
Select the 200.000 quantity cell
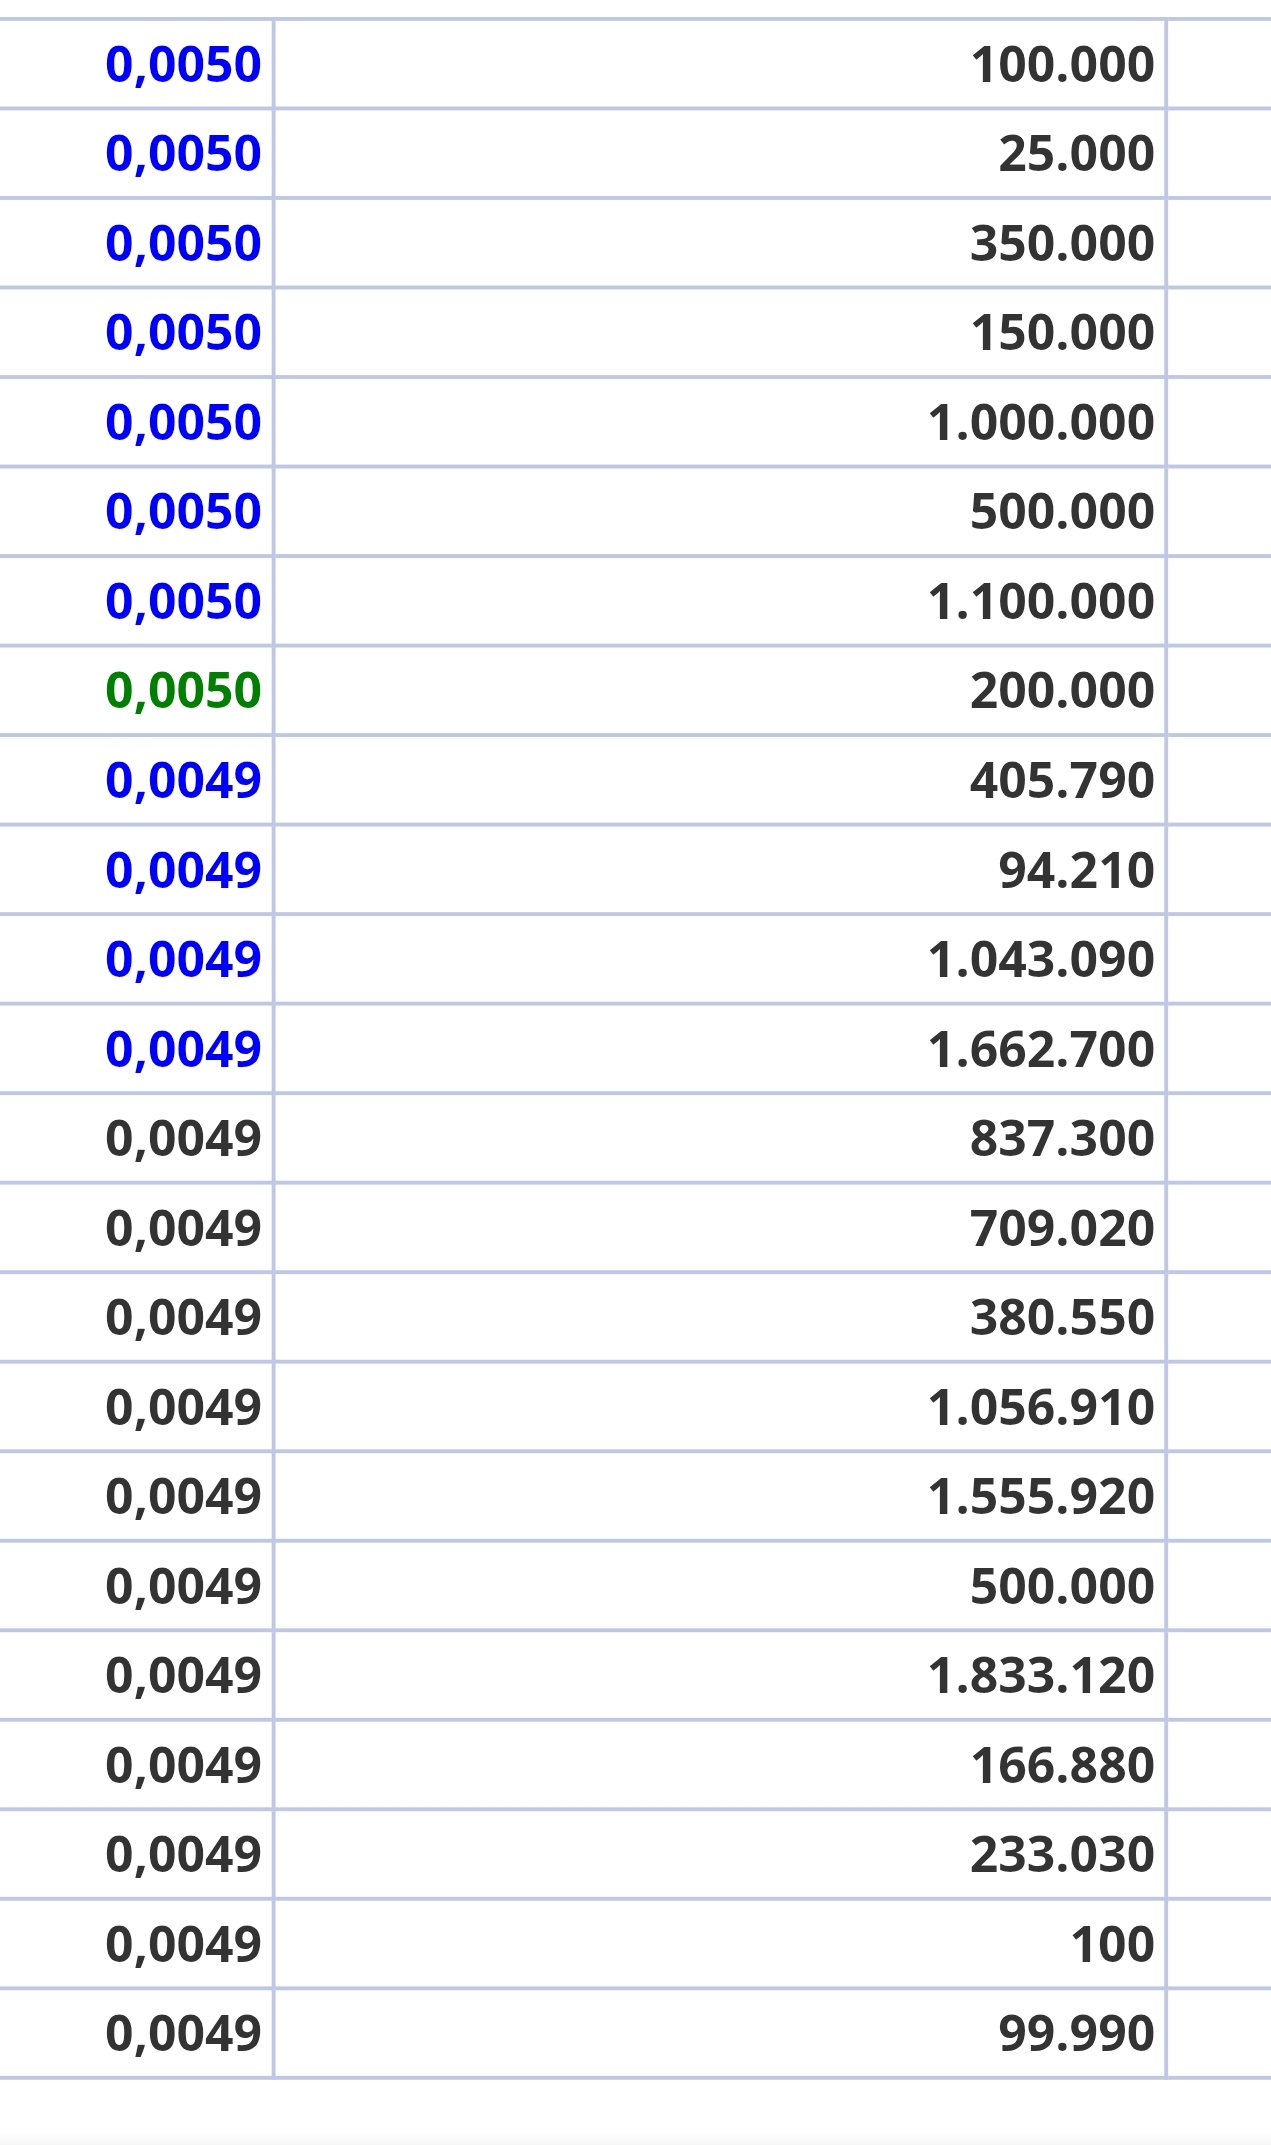[x=720, y=690]
